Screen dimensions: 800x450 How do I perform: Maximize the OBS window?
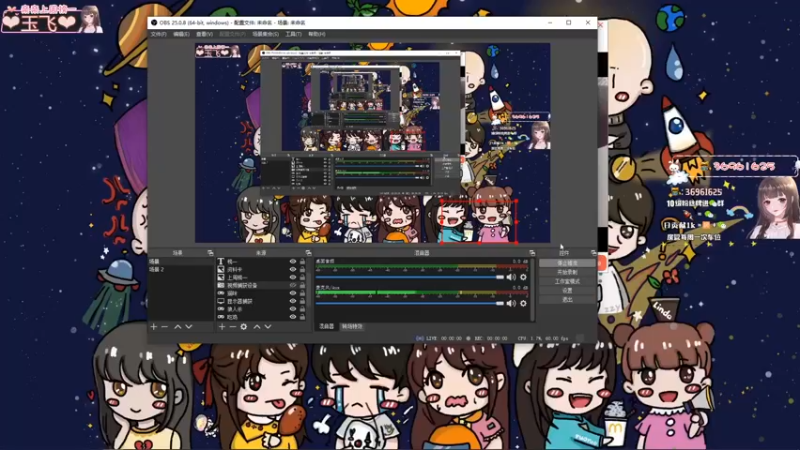pos(568,23)
